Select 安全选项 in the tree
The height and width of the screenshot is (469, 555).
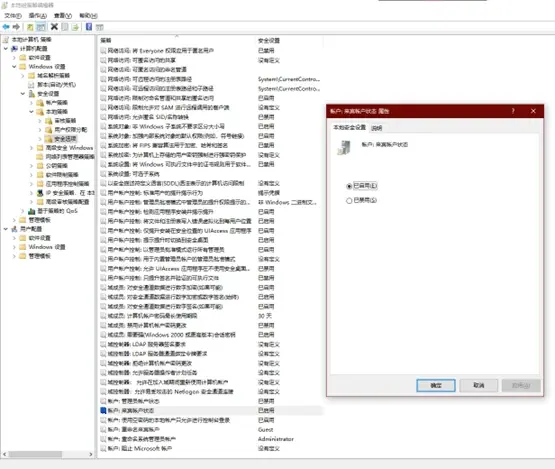(65, 139)
